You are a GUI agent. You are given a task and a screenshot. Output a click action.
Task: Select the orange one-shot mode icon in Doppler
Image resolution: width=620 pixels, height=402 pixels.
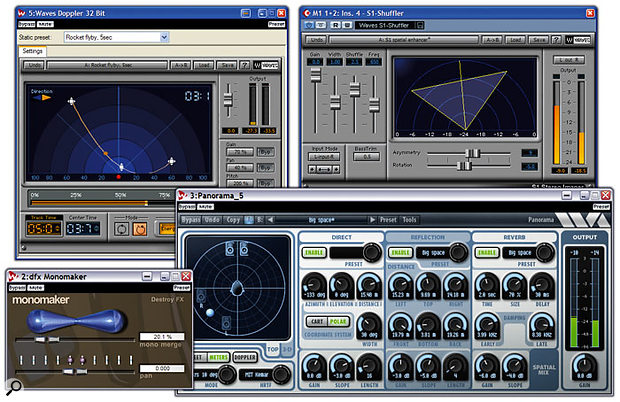(140, 229)
